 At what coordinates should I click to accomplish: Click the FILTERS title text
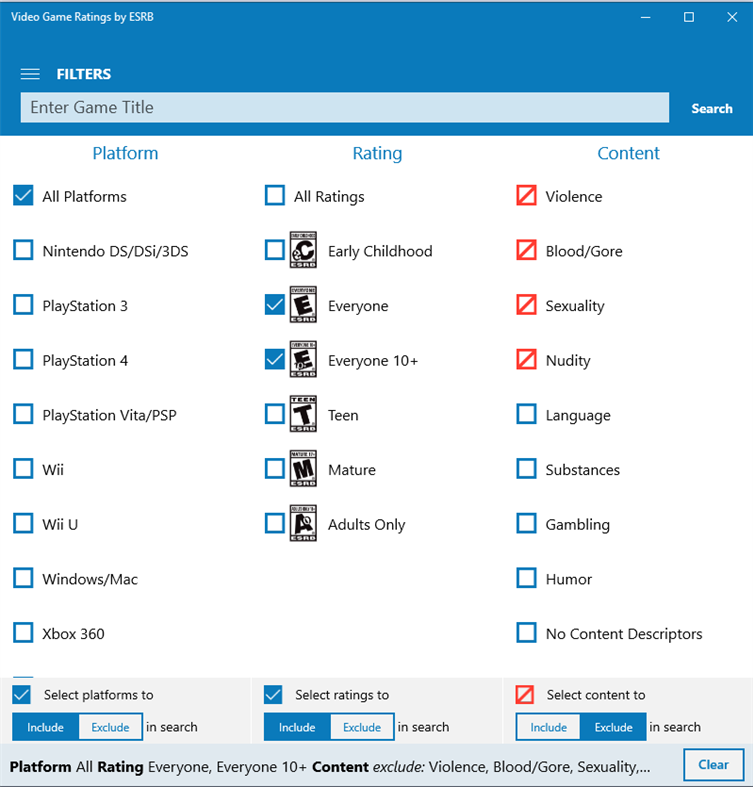pos(83,74)
